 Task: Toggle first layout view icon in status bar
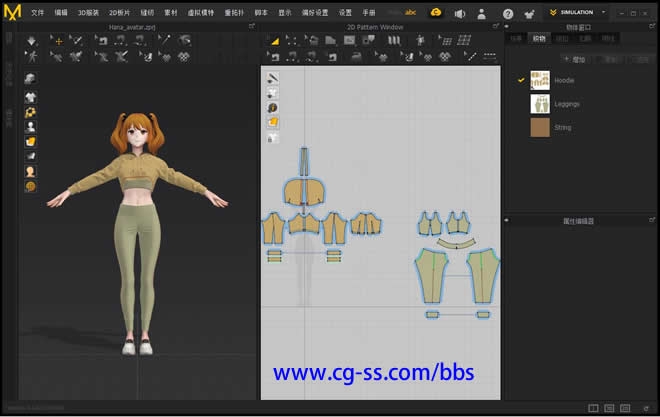(594, 408)
